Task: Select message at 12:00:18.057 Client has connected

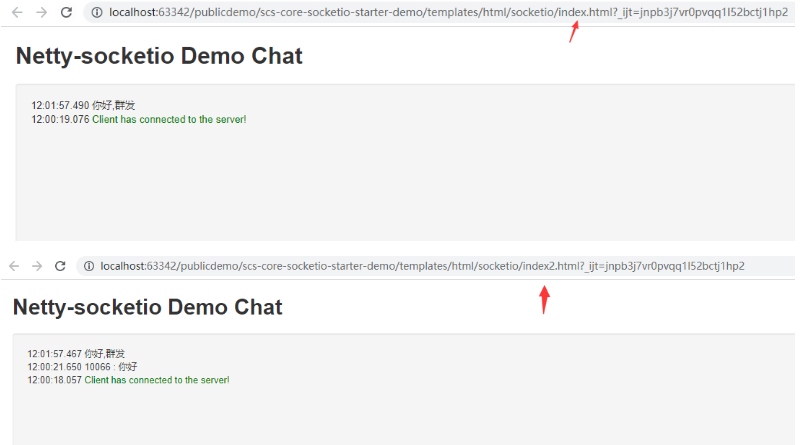Action: 129,380
